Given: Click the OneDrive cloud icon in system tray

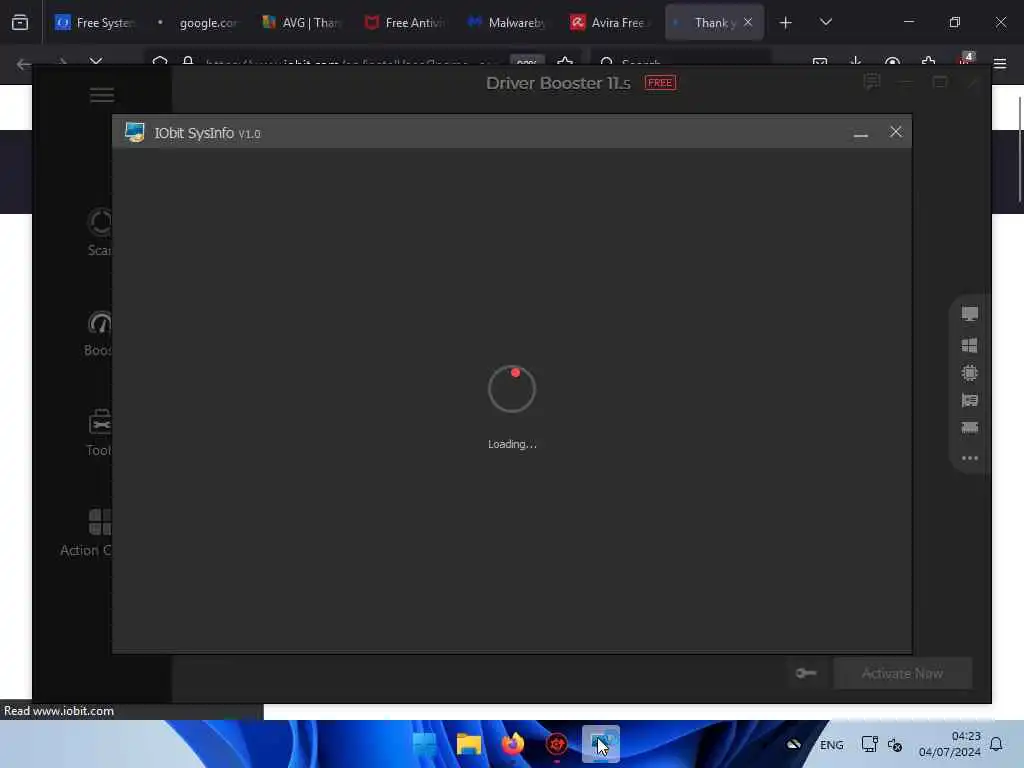Looking at the screenshot, I should point(793,744).
